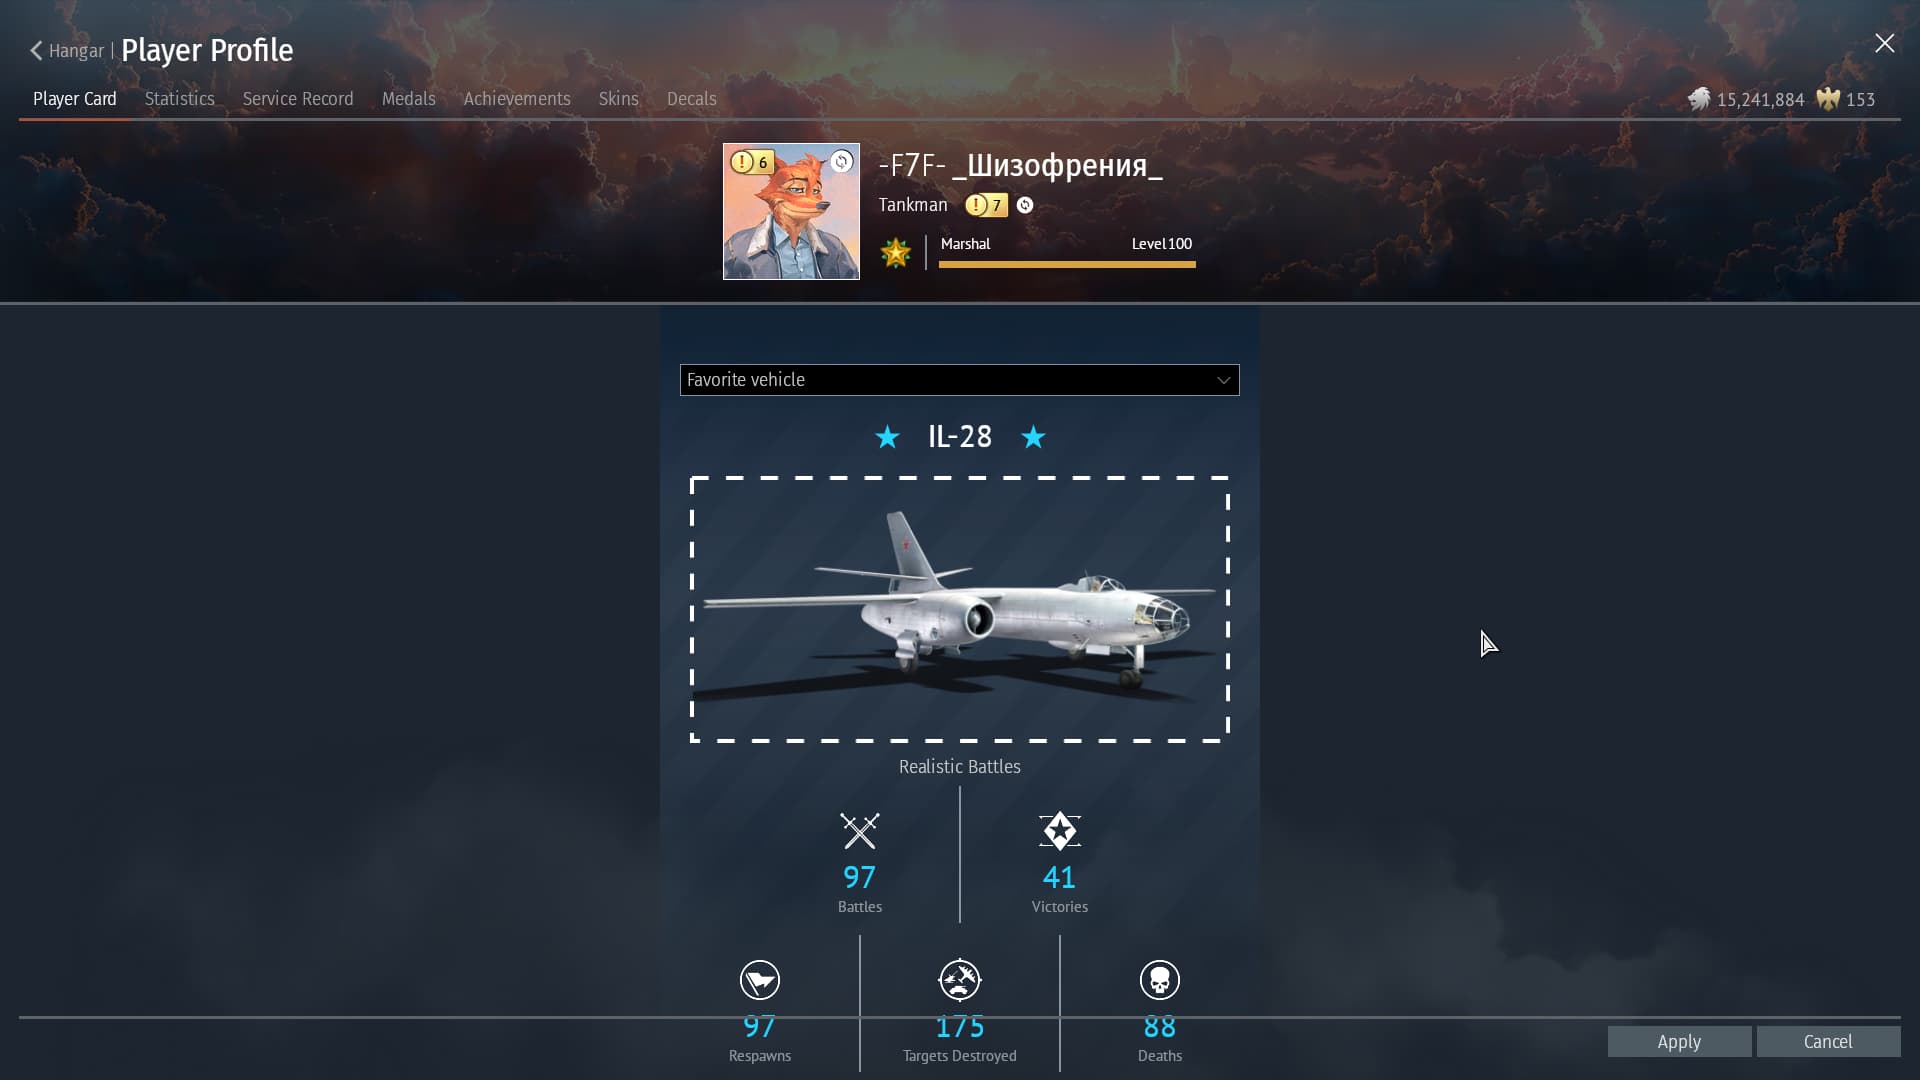Click the Respawns flag icon

point(760,980)
